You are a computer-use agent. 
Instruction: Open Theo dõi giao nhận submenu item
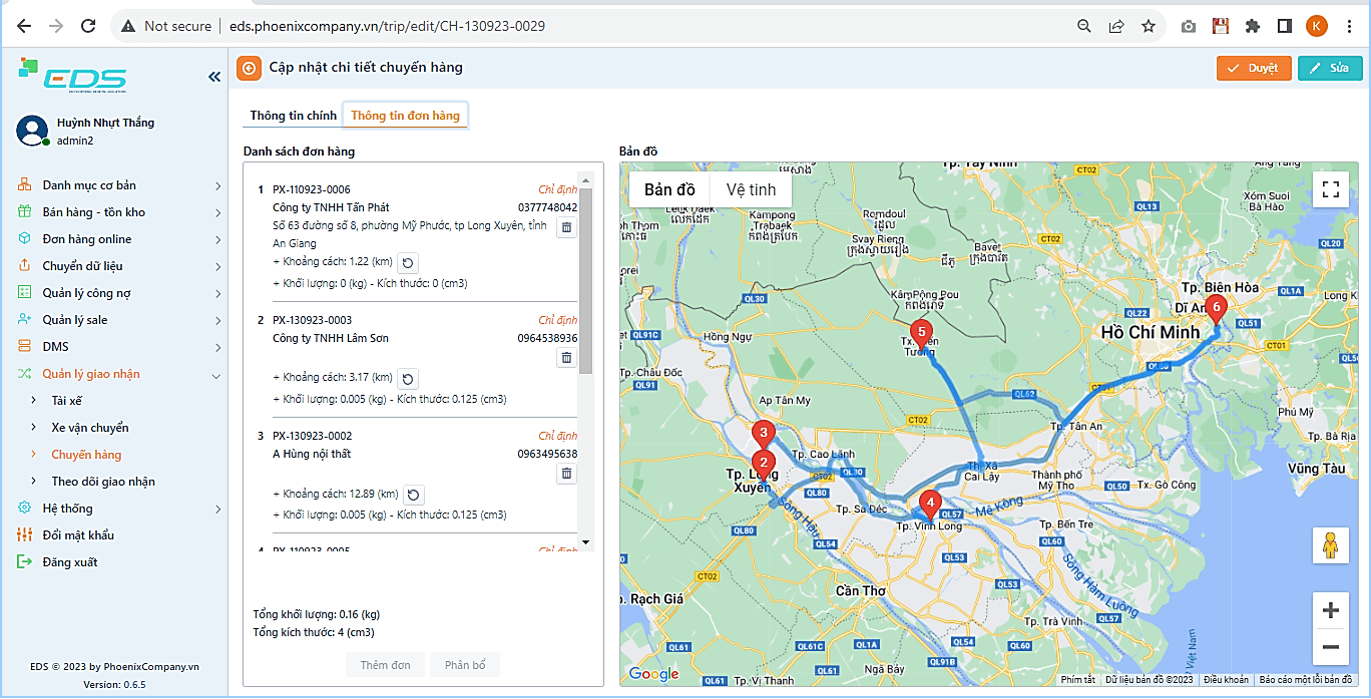(x=103, y=481)
